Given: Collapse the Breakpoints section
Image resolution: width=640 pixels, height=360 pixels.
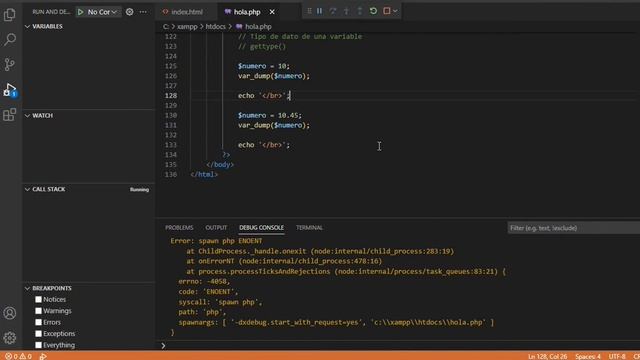Looking at the screenshot, I should [27, 288].
